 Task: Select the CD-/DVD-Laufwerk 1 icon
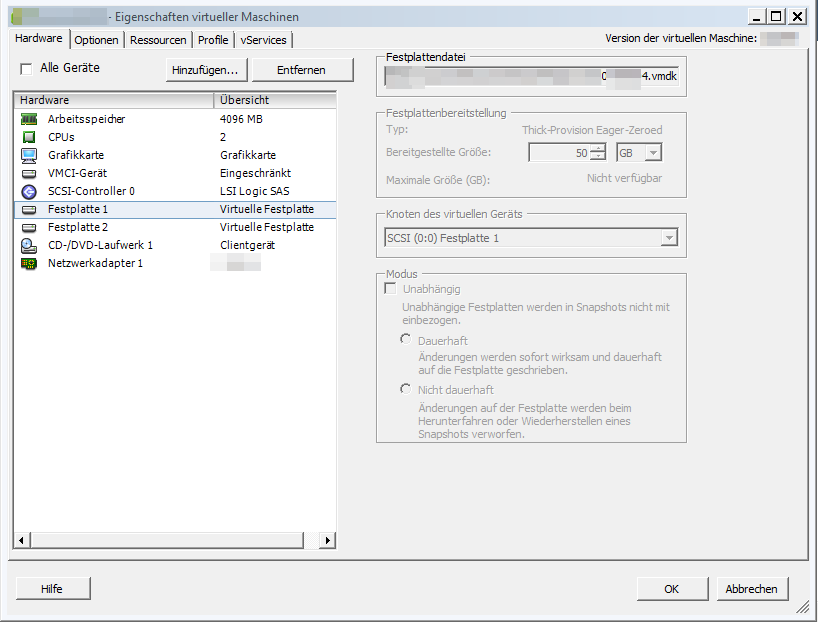pyautogui.click(x=29, y=245)
